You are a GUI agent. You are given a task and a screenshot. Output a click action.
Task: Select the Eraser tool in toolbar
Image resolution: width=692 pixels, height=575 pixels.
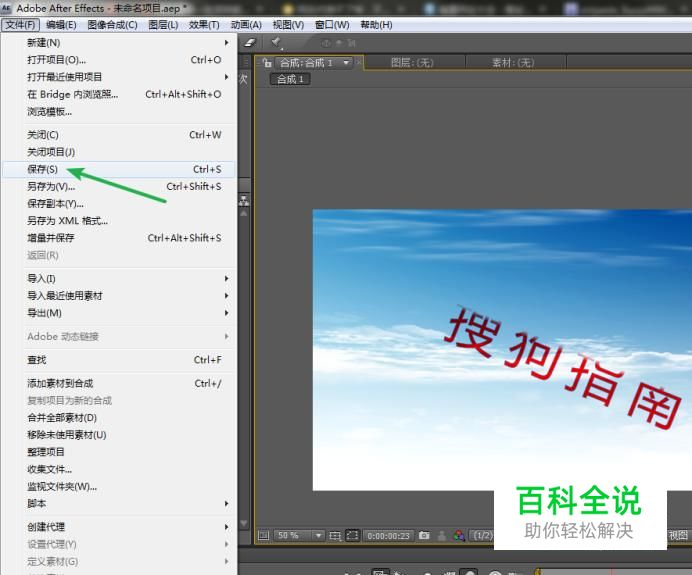click(250, 42)
